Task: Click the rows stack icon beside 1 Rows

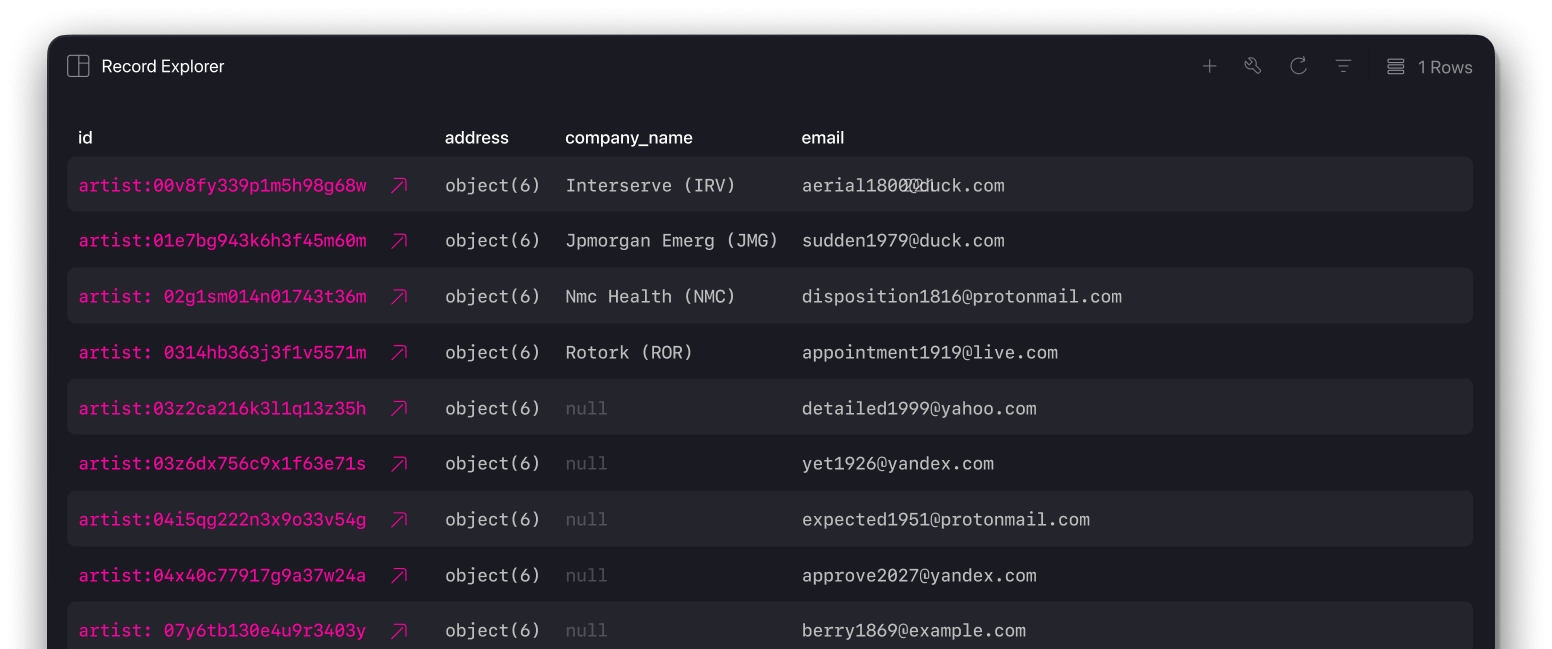Action: pos(1395,67)
